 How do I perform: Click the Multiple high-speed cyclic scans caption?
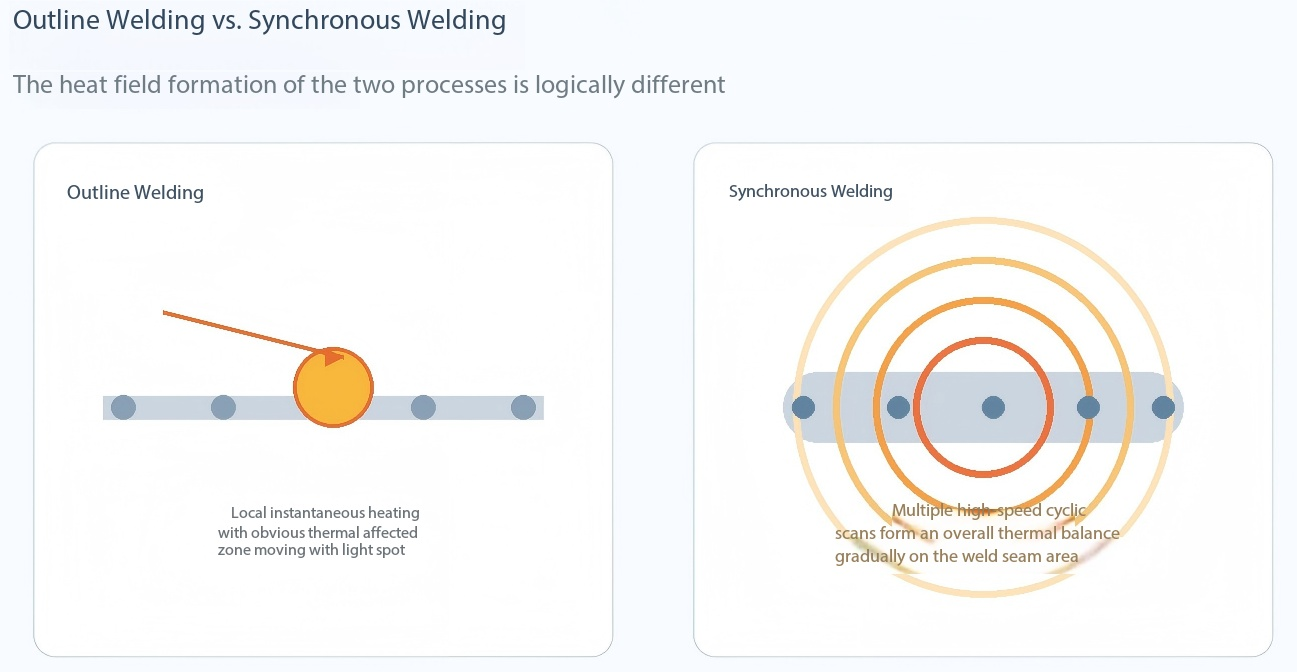coord(977,533)
